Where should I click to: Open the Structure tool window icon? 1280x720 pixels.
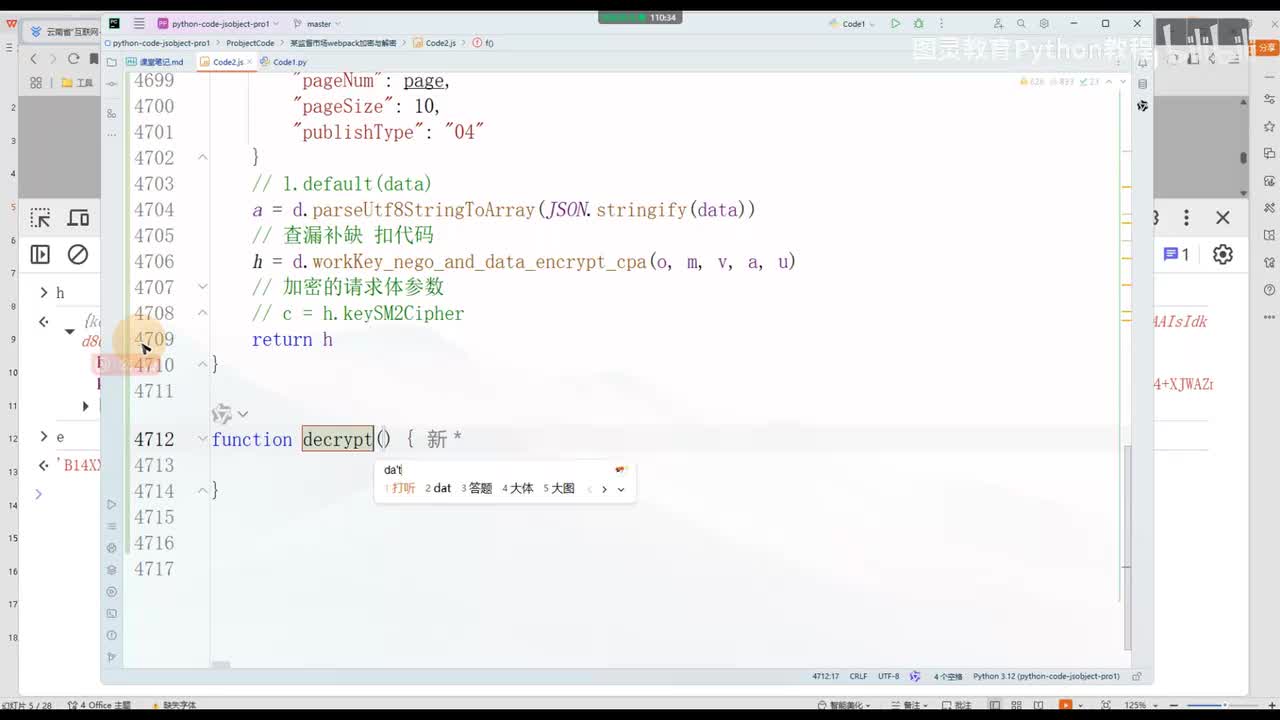[x=112, y=114]
